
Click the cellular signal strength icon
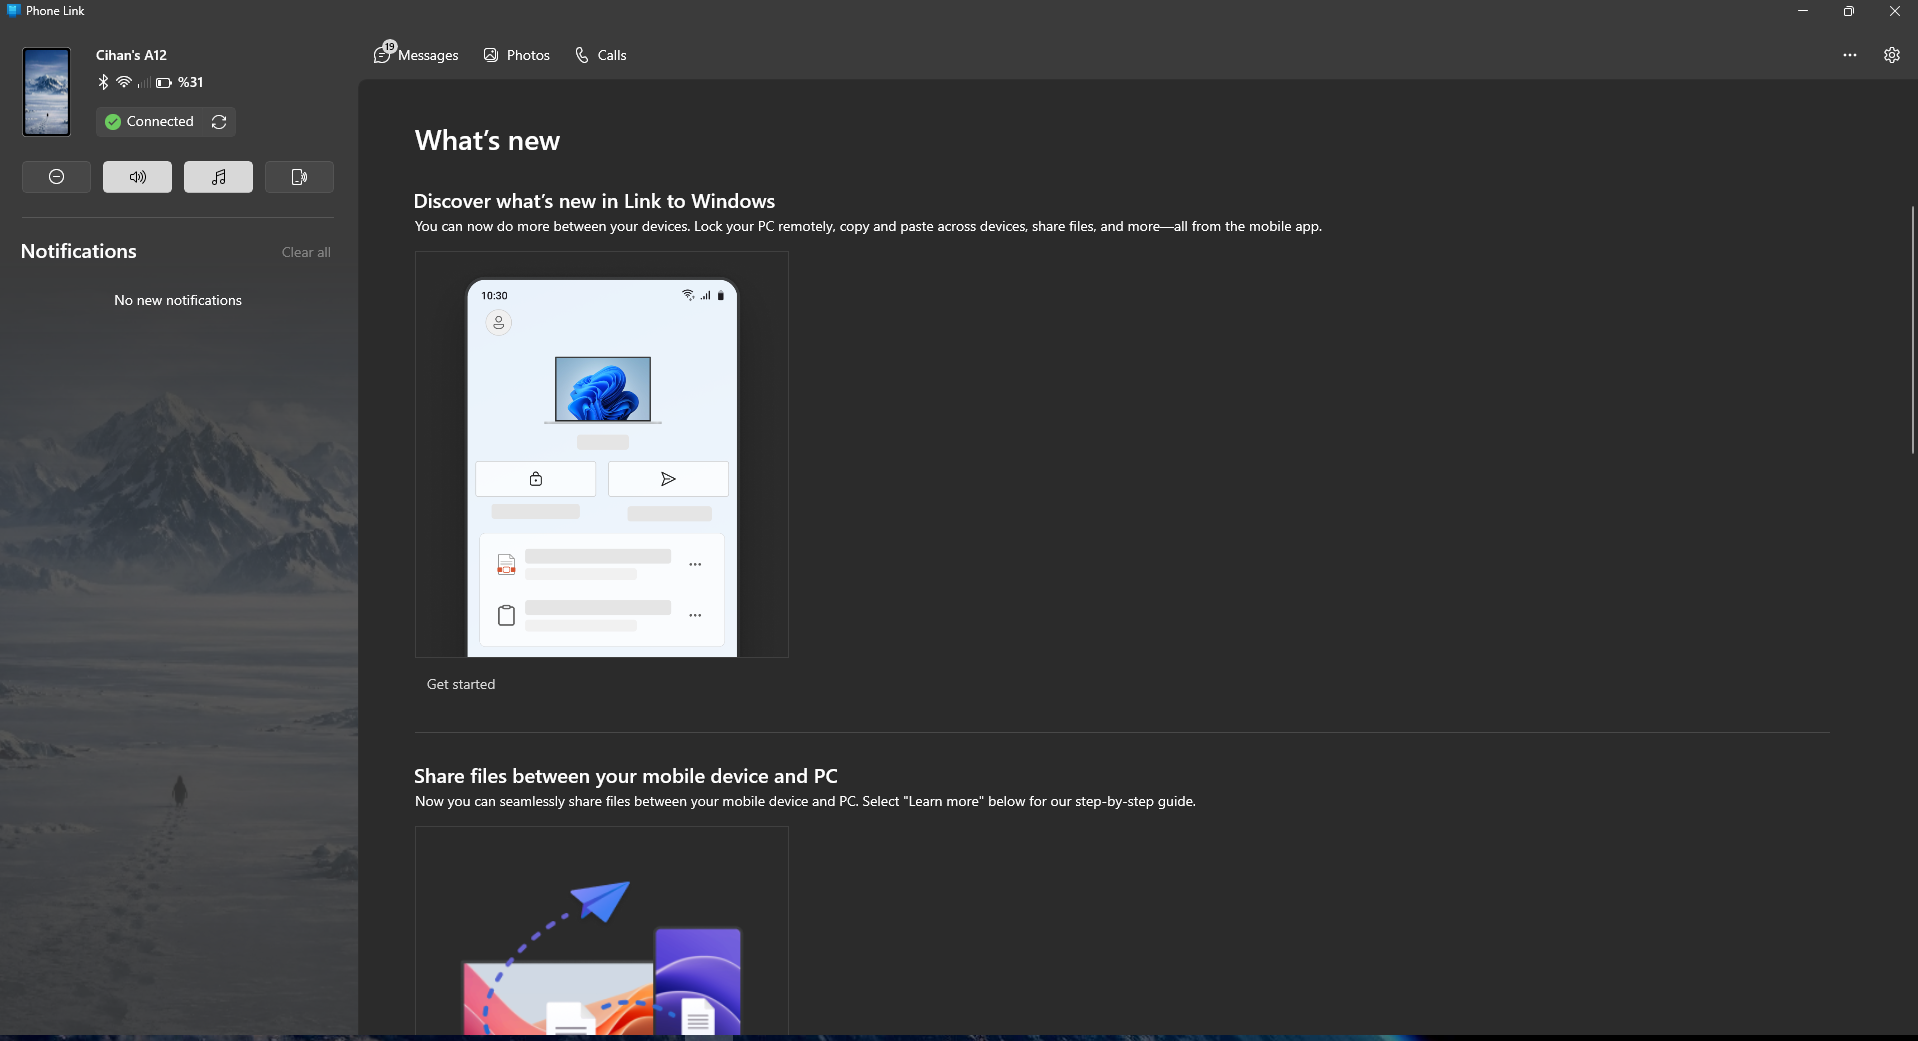(x=144, y=83)
